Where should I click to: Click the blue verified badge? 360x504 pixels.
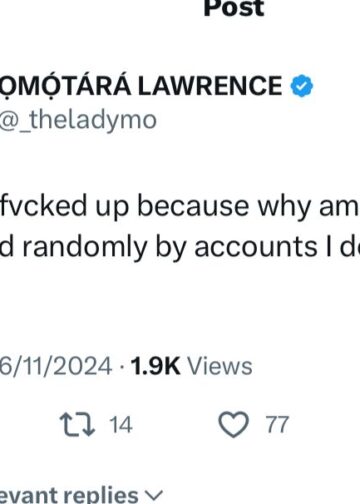[302, 86]
